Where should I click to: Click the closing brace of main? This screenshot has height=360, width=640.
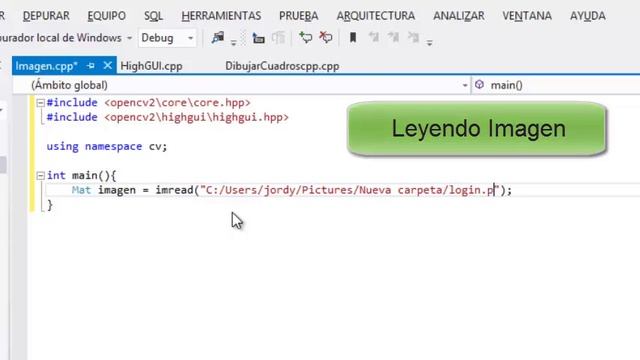click(x=50, y=205)
